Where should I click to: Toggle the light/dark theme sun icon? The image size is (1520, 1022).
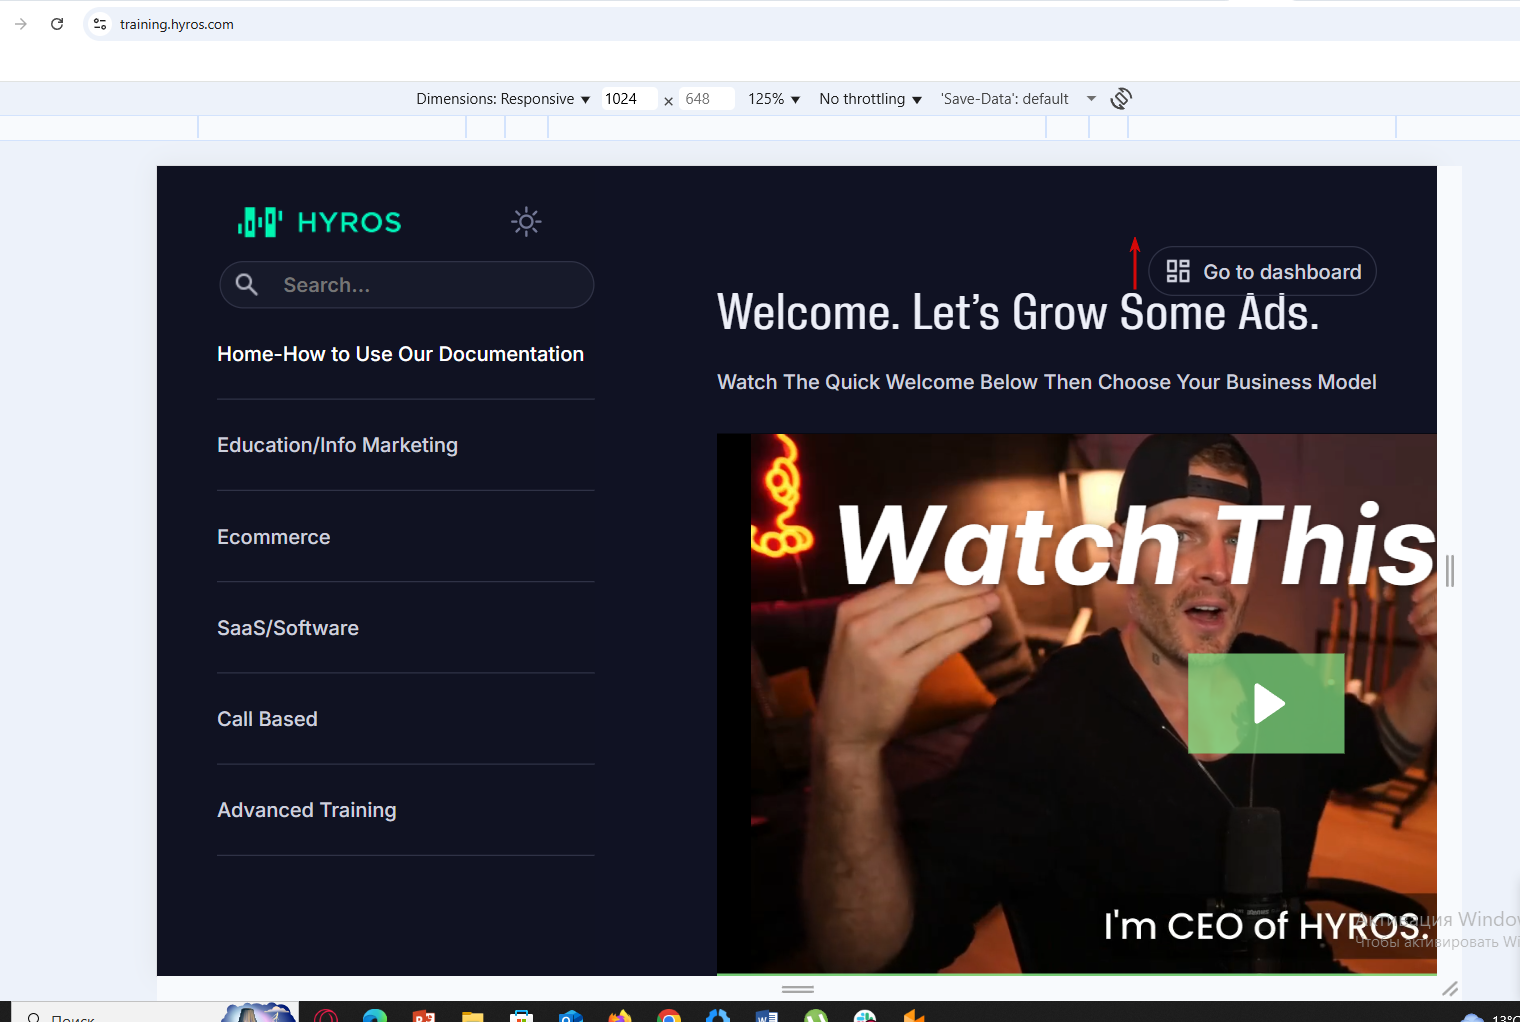click(526, 221)
